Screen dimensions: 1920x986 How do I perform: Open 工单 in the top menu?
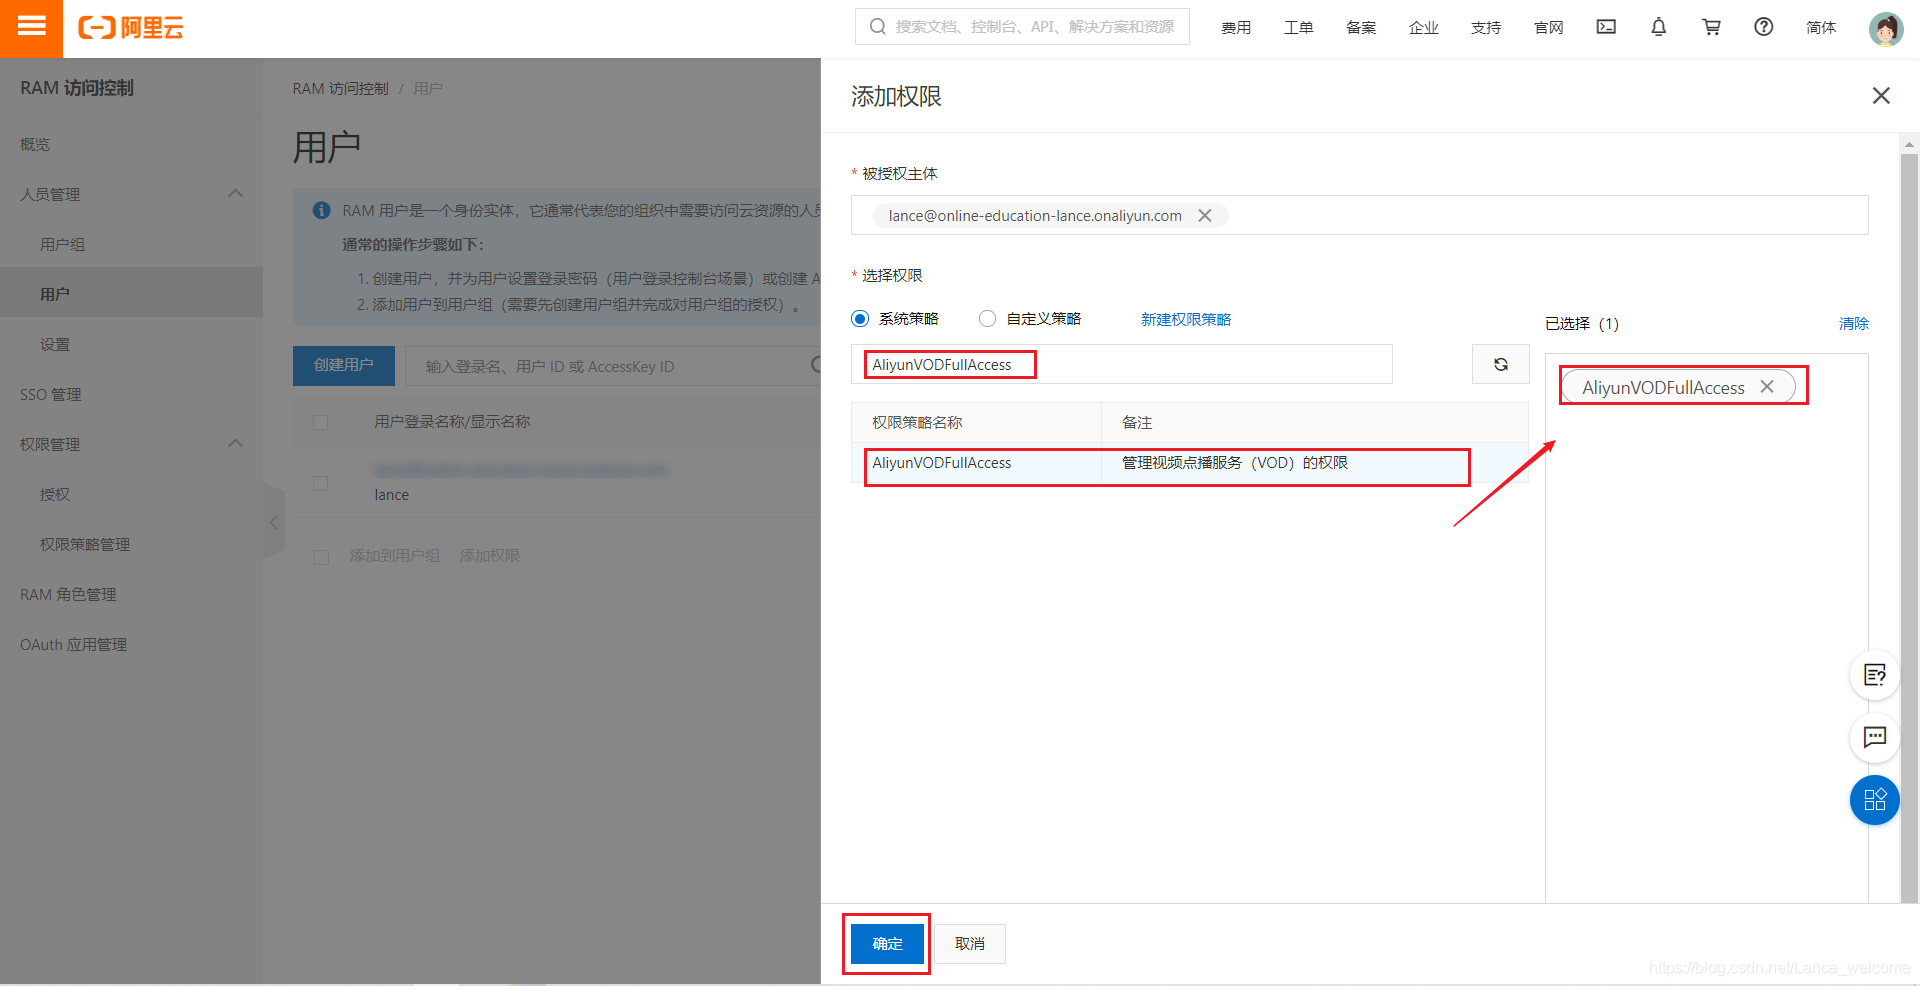[1298, 27]
